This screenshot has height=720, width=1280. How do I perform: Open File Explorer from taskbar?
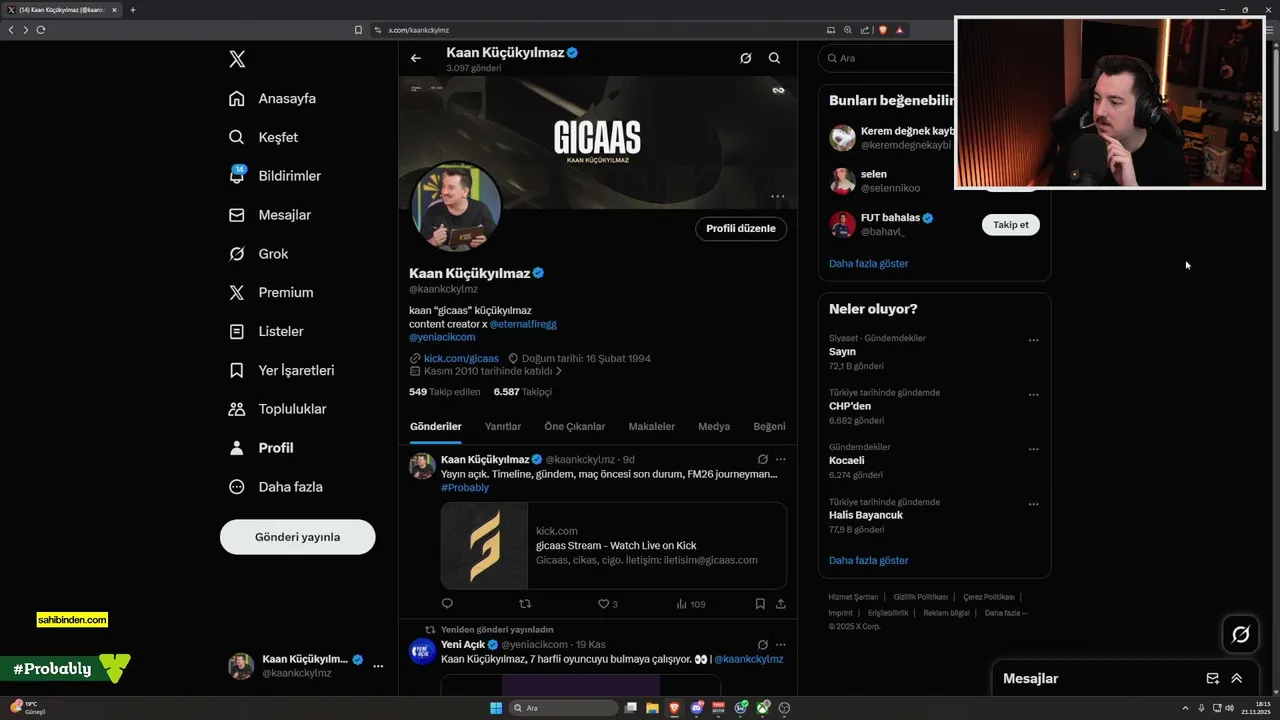(652, 708)
